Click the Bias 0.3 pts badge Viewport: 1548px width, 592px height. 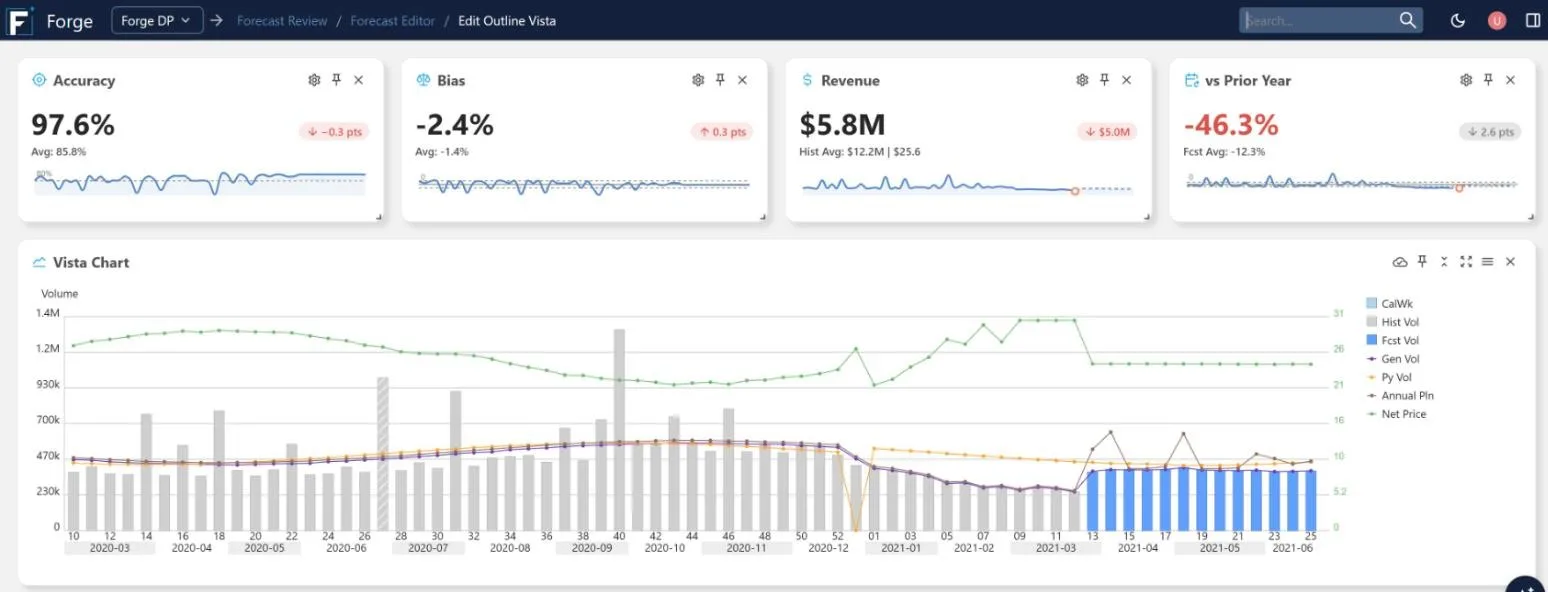[721, 132]
